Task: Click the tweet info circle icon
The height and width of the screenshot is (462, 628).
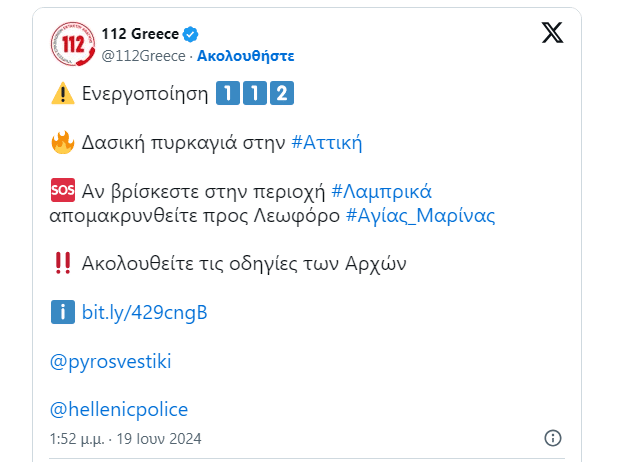Action: (x=553, y=438)
